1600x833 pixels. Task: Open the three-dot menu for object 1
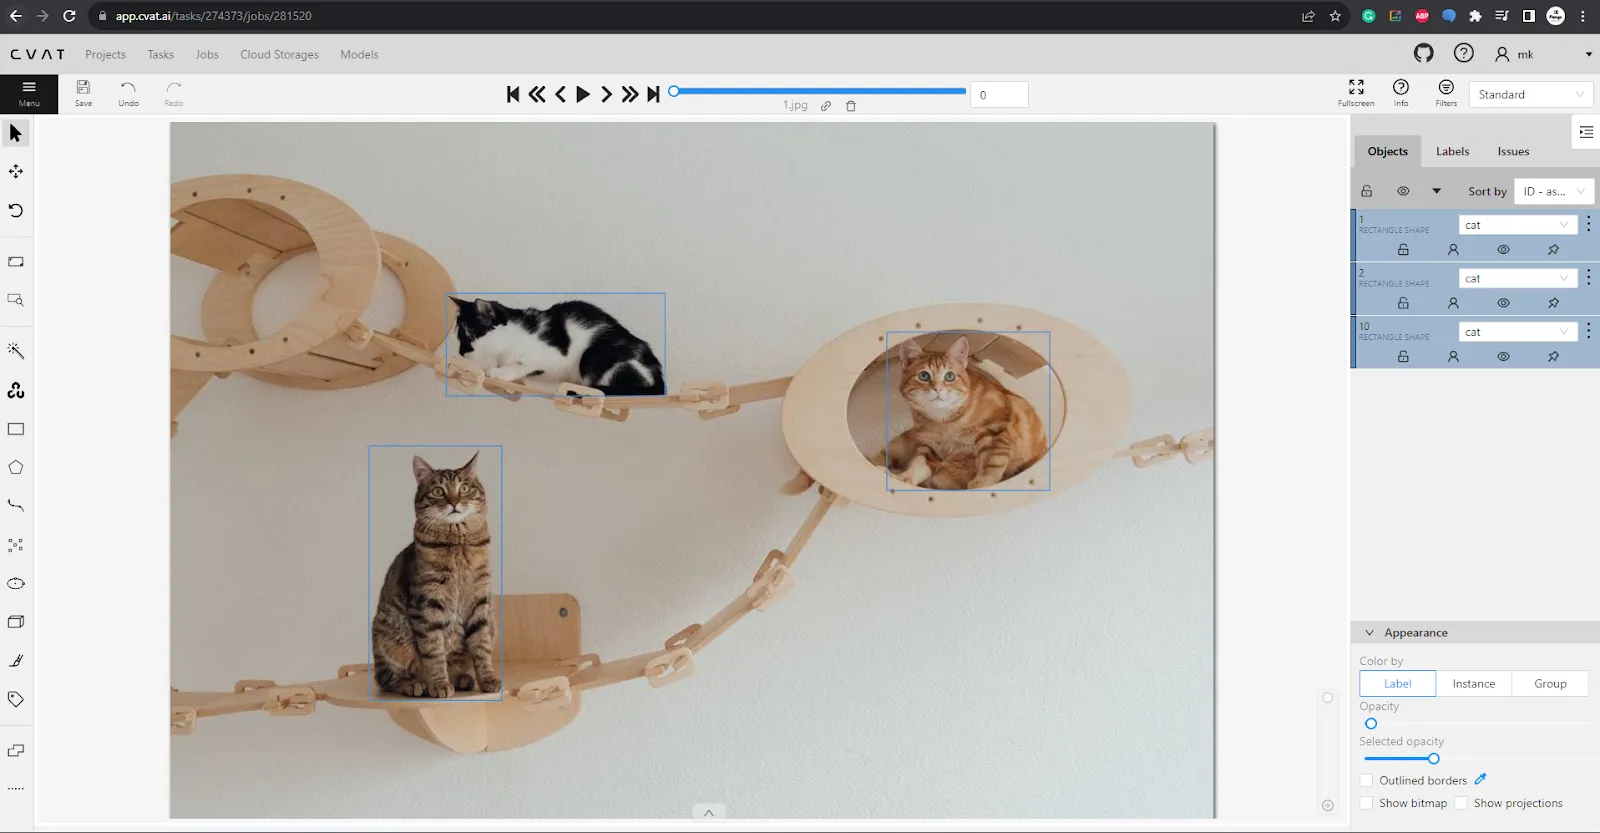(x=1588, y=224)
